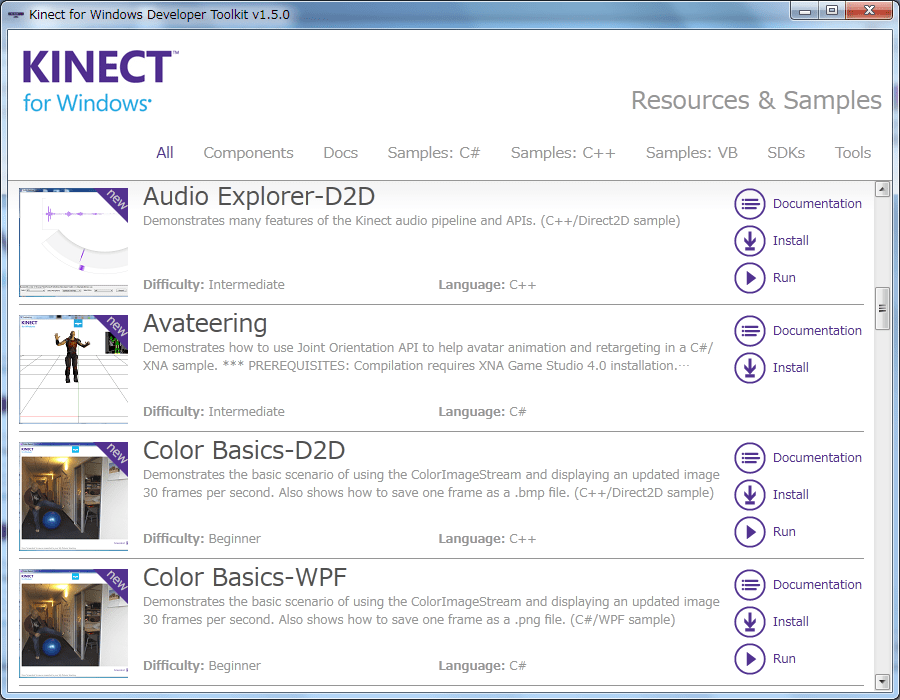Screen dimensions: 900x700
Task: Click 'Language: C#' under Color Basics-WPF
Action: [x=482, y=666]
